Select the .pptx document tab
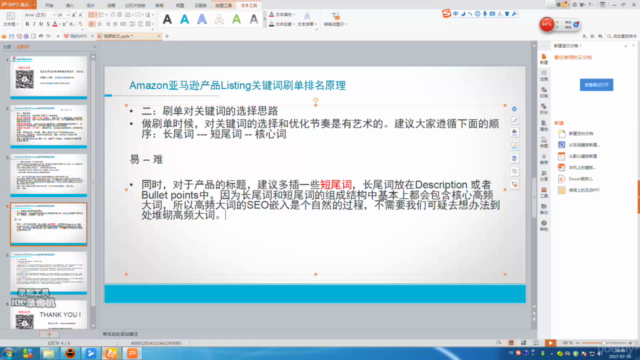Screen dimensions: 640x360 pyautogui.click(x=129, y=36)
